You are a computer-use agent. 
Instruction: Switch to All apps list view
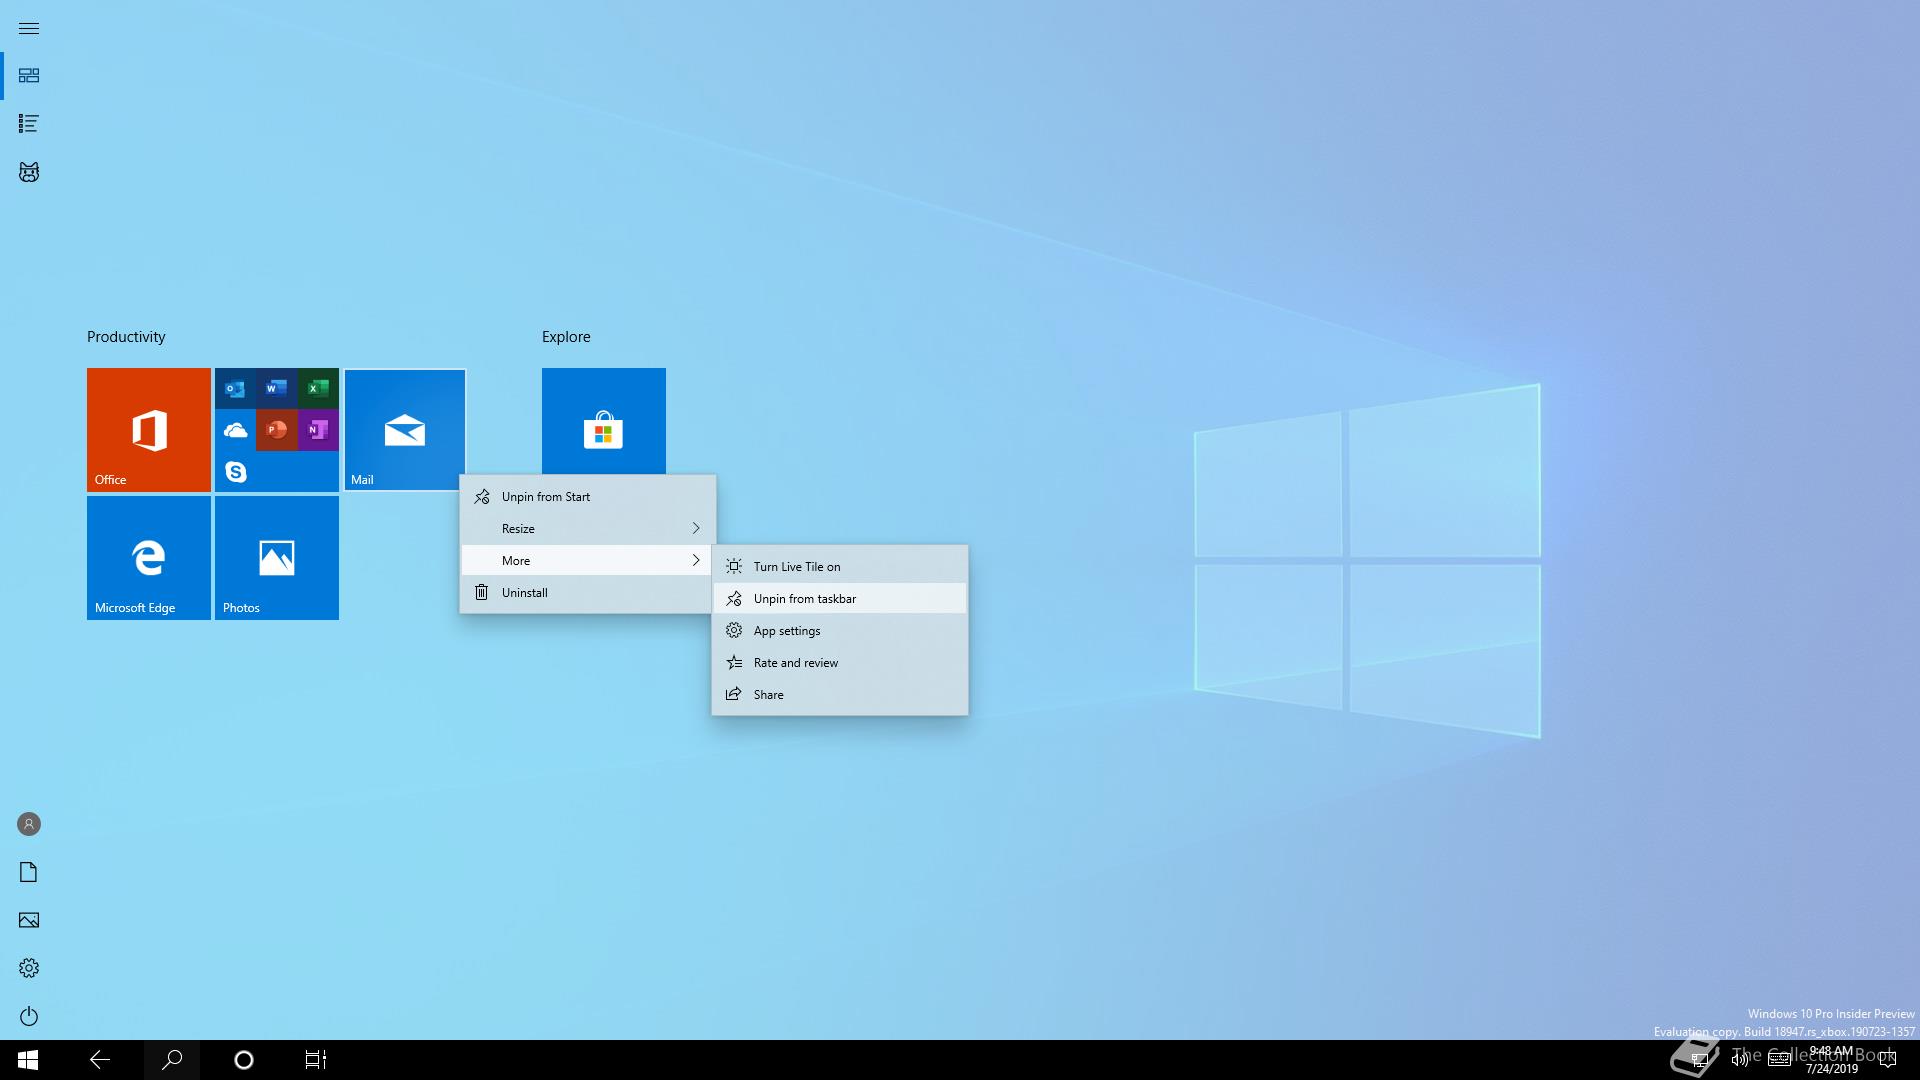29,124
